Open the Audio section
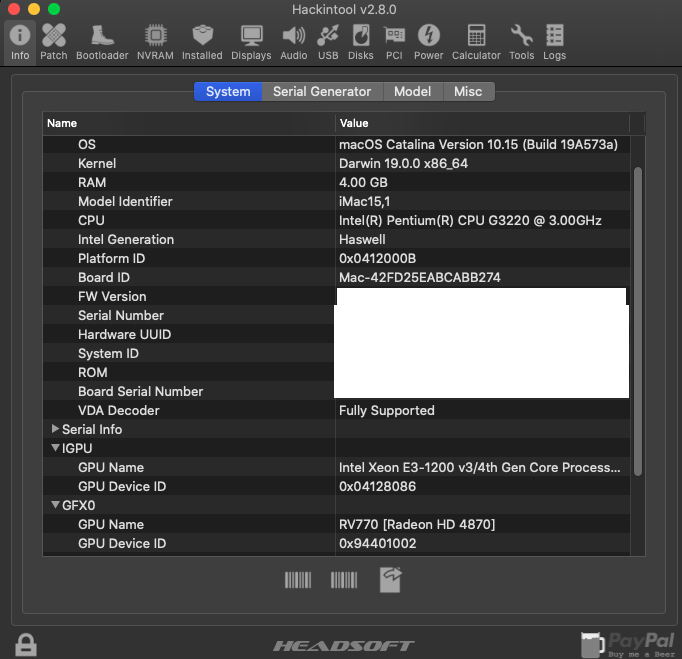The height and width of the screenshot is (659, 682). [294, 42]
